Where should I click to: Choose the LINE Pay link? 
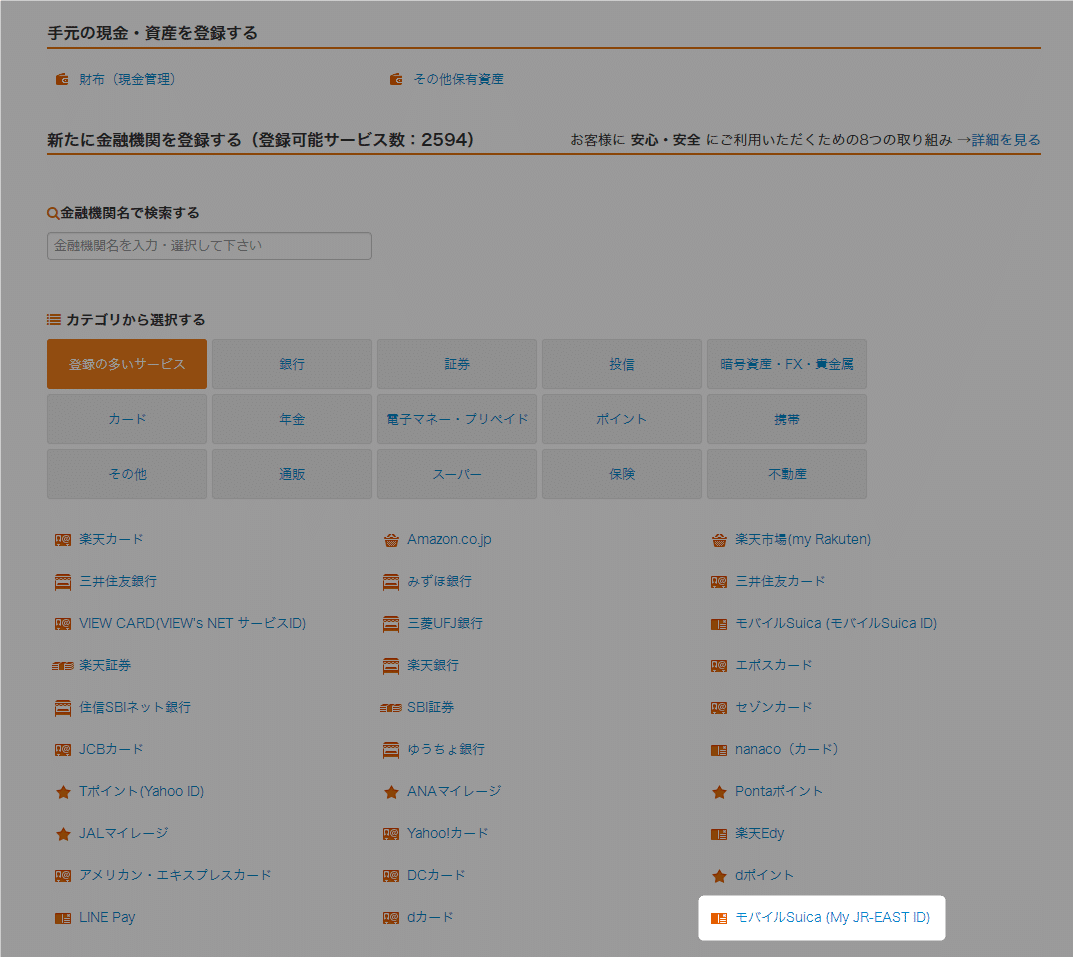point(107,917)
